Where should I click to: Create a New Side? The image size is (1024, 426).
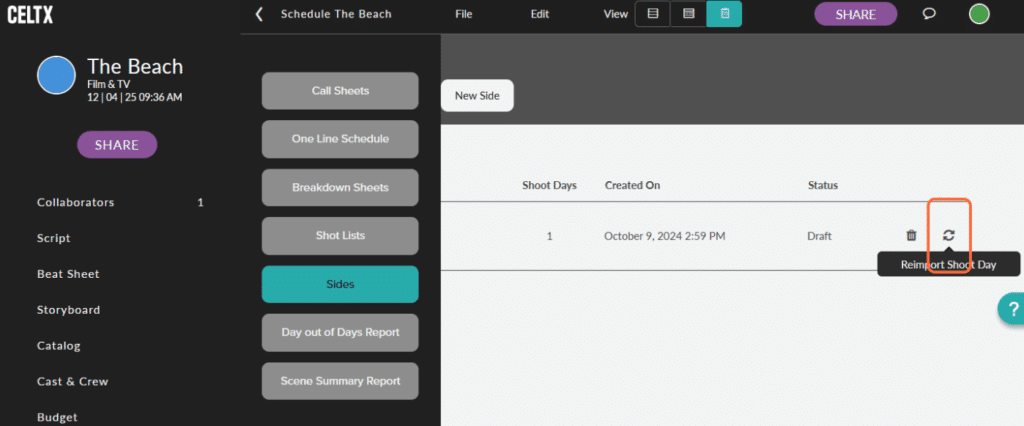click(x=477, y=95)
